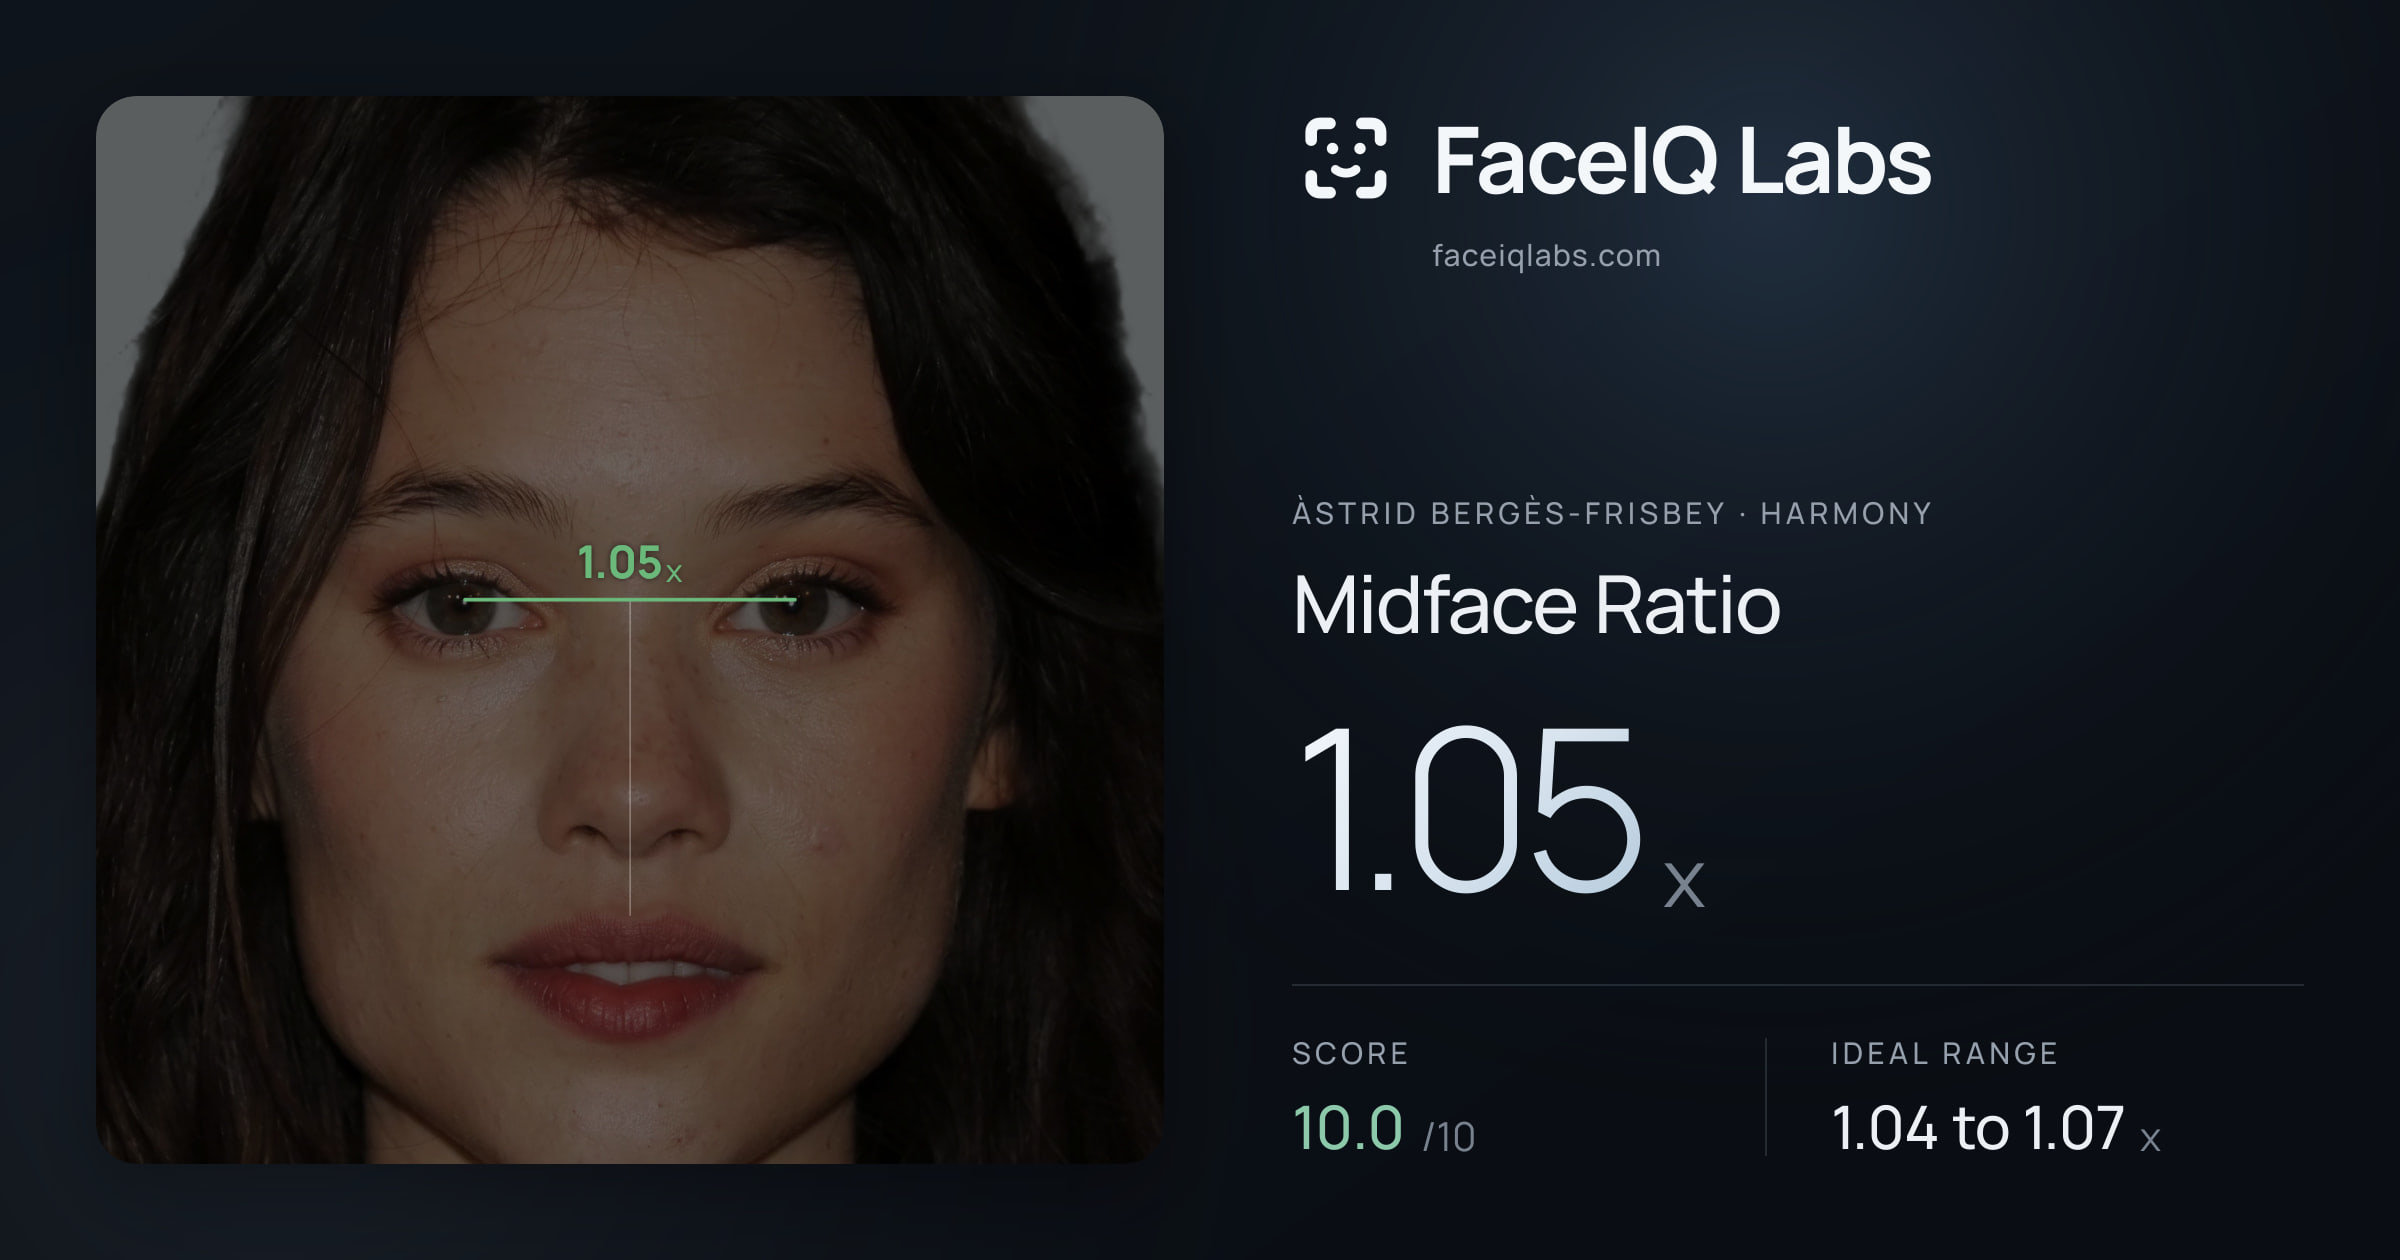This screenshot has height=1260, width=2400.
Task: Open the faceiqlabs.com link
Action: (1546, 256)
